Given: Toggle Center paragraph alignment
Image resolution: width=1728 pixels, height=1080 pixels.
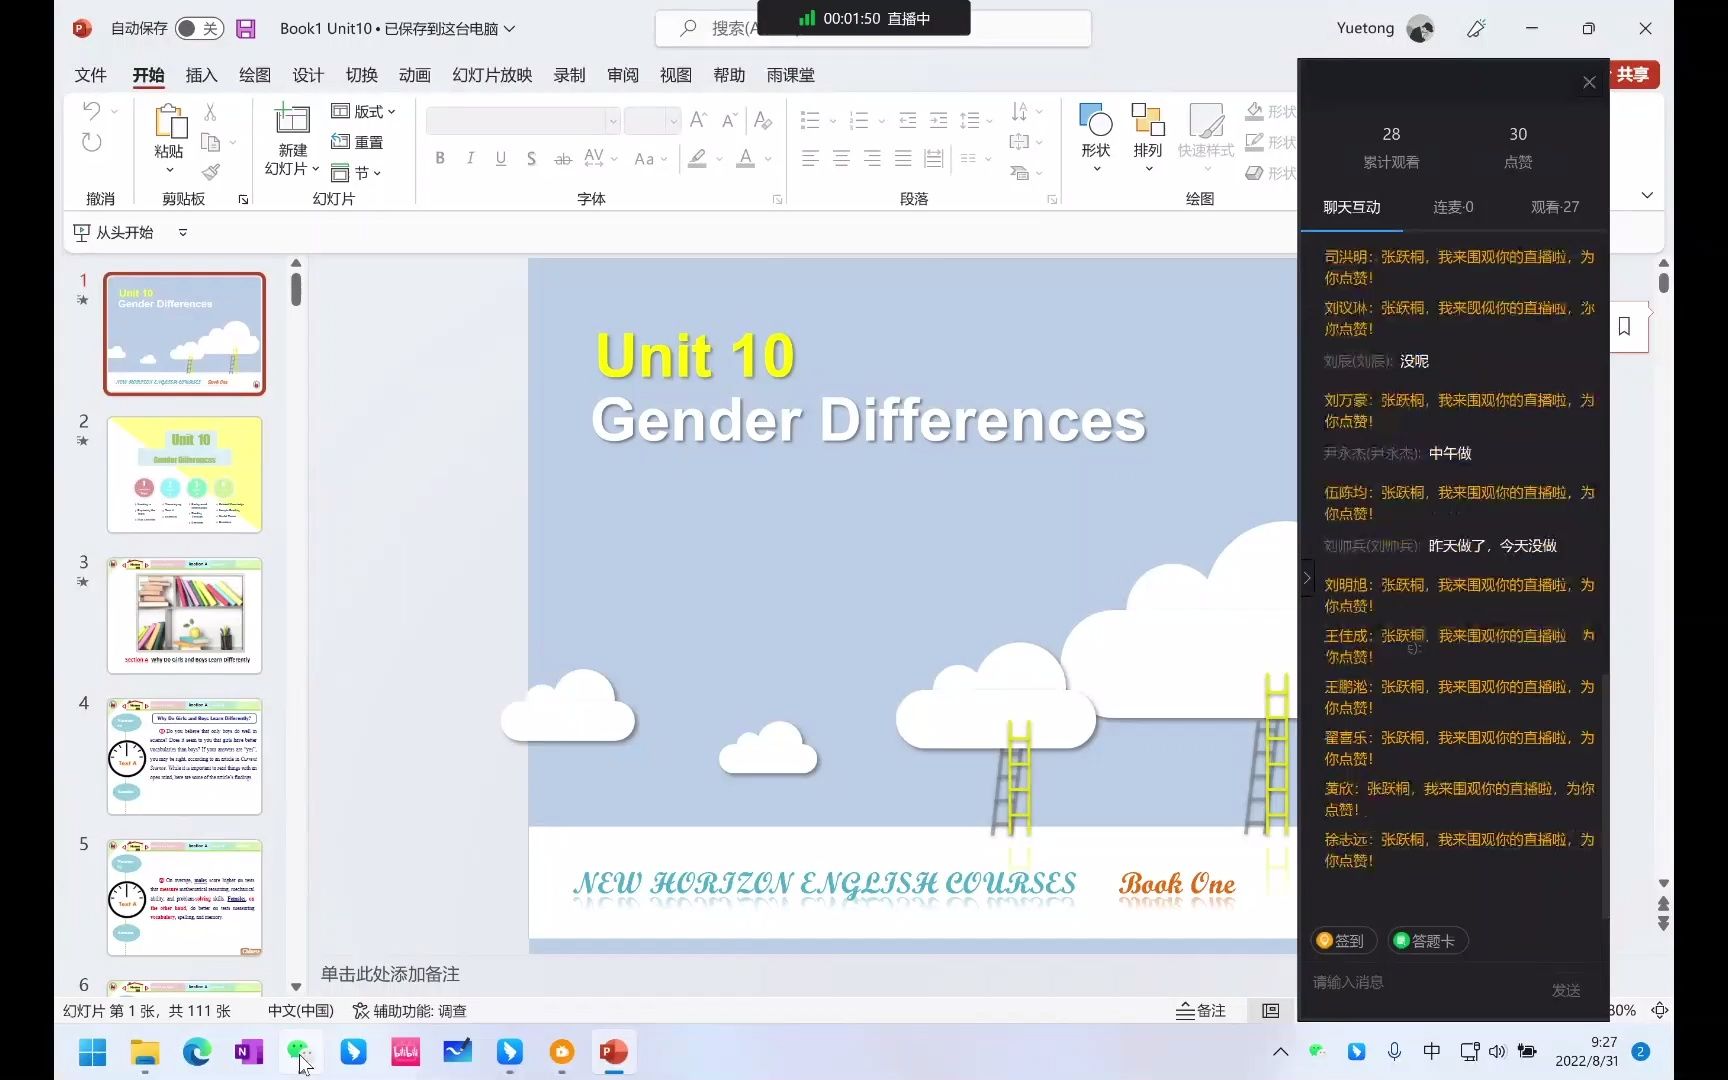Looking at the screenshot, I should (841, 158).
